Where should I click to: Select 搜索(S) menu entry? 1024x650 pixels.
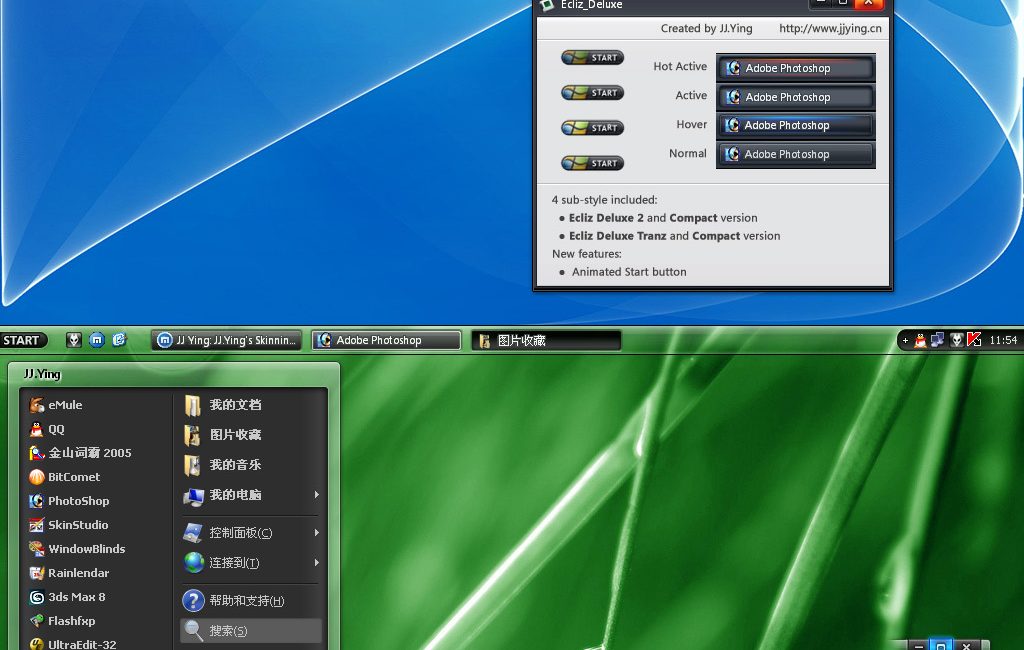pos(251,630)
